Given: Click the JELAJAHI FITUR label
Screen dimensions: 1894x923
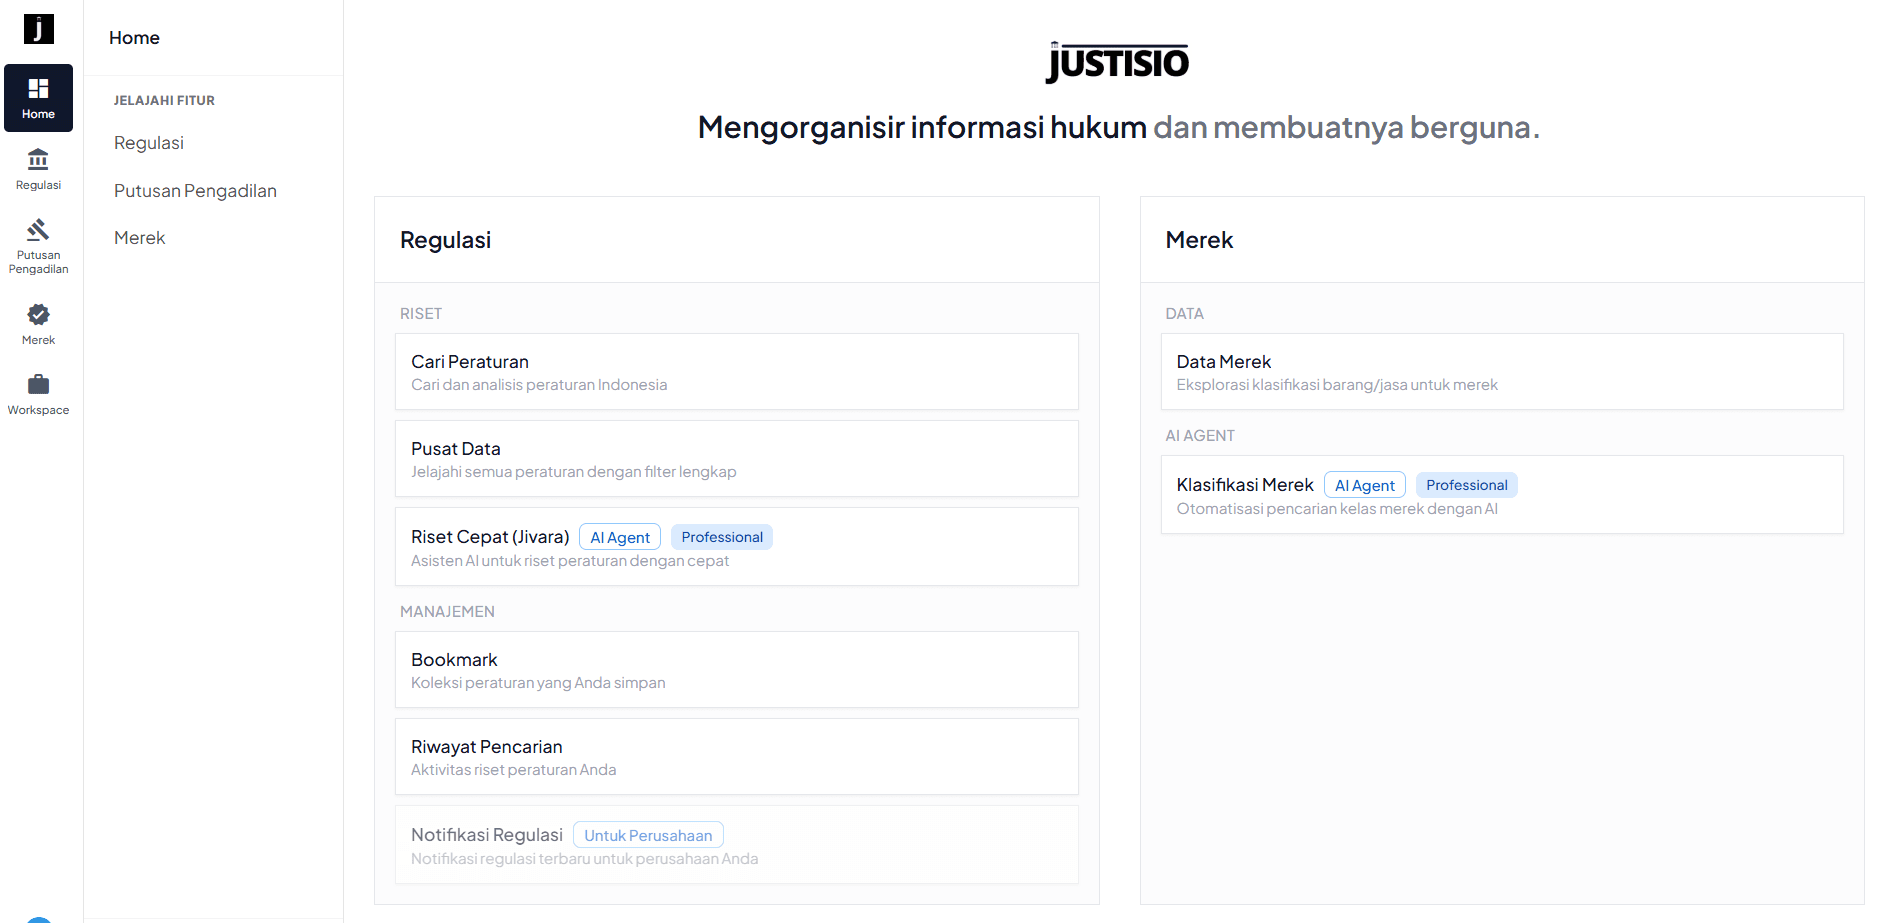Looking at the screenshot, I should coord(164,101).
